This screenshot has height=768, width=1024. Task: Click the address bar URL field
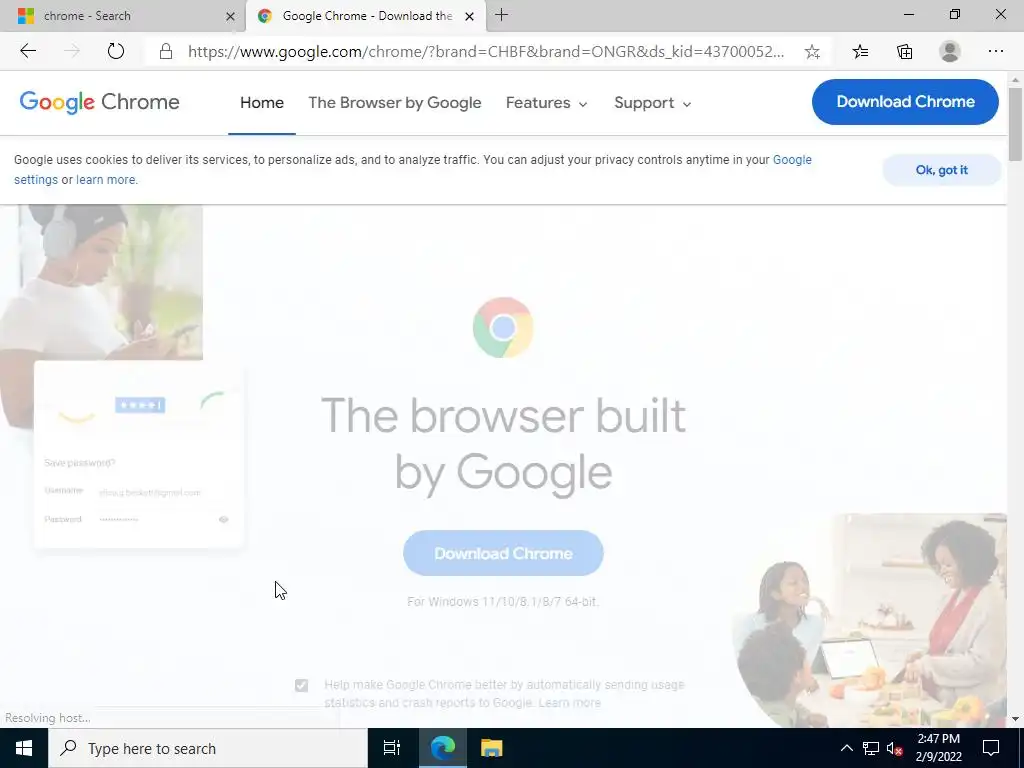[486, 52]
